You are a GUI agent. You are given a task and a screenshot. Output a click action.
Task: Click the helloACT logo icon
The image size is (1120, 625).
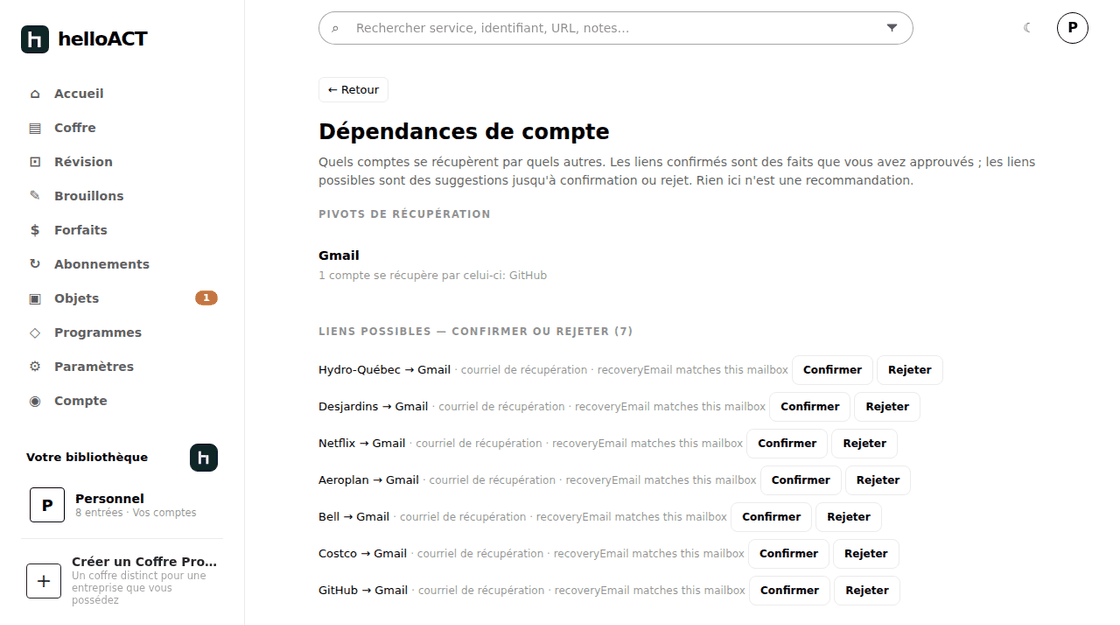pos(35,39)
